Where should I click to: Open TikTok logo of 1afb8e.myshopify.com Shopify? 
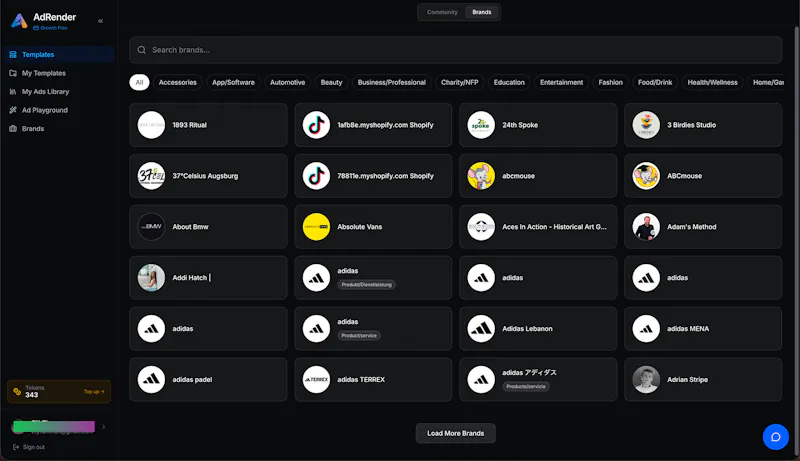tap(316, 125)
